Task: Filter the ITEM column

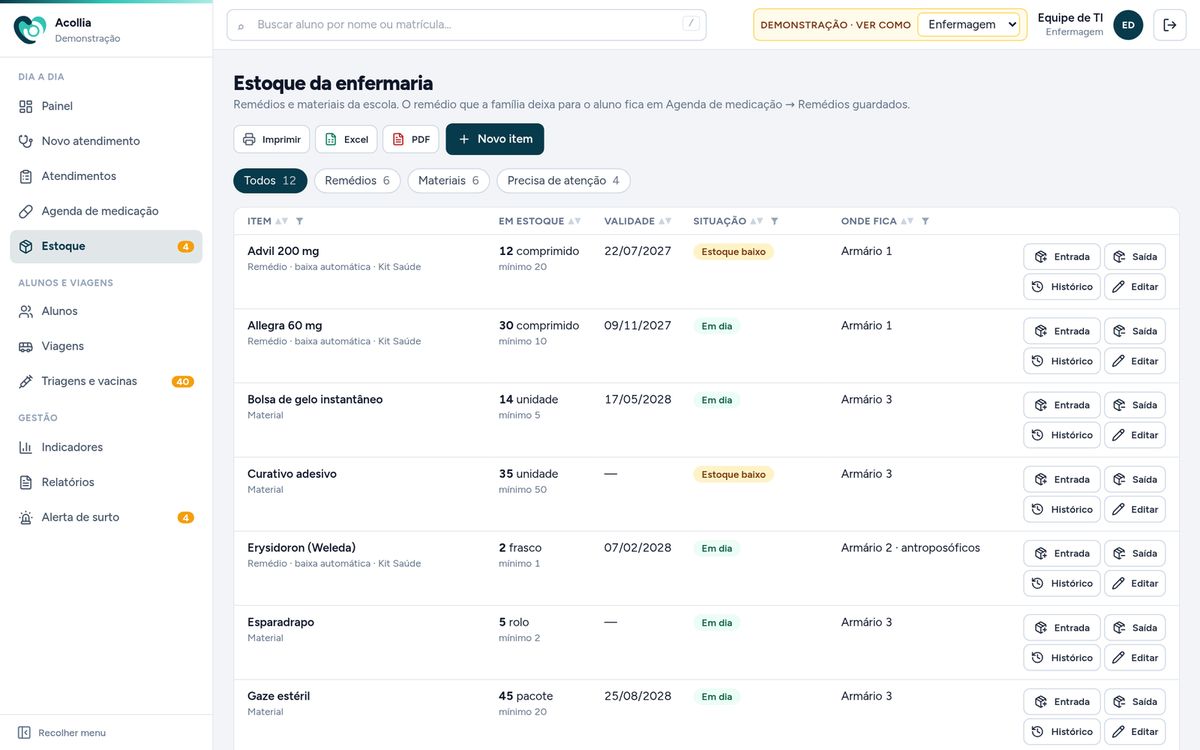Action: 300,221
